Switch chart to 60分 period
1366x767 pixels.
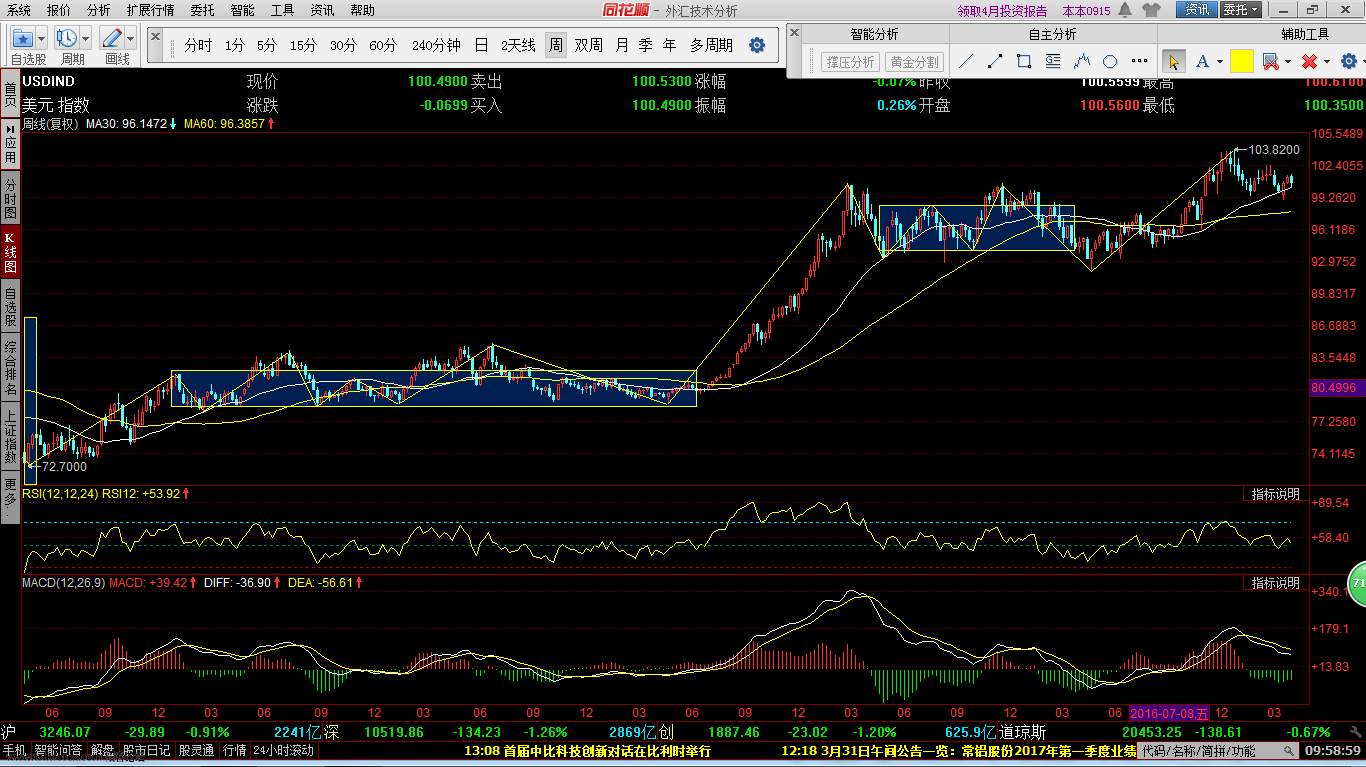[x=383, y=45]
